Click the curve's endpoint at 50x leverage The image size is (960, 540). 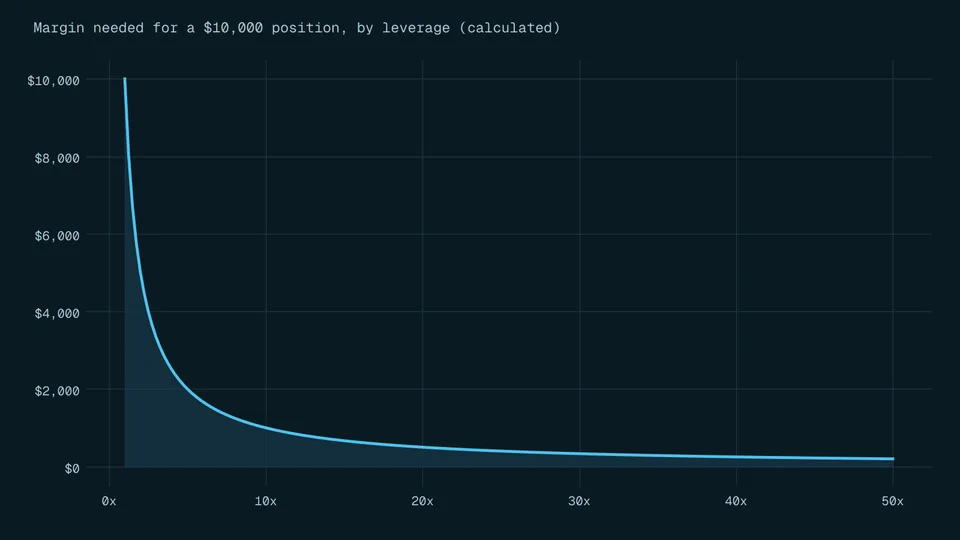point(893,459)
